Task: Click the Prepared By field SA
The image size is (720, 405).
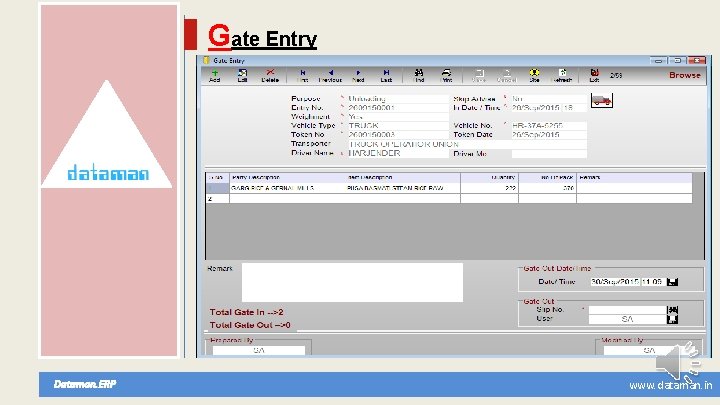Action: (259, 350)
